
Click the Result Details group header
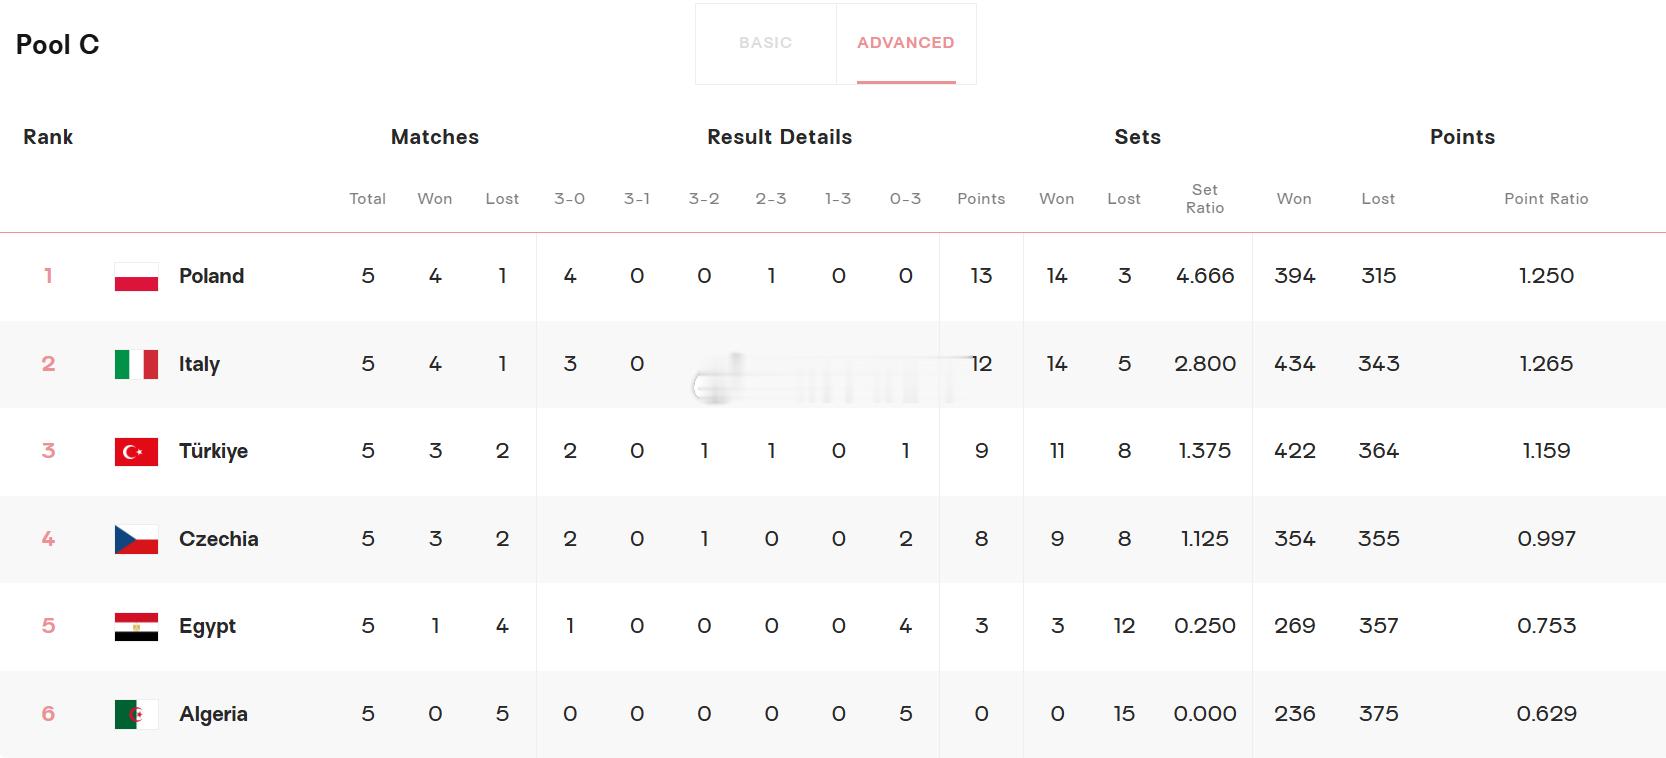pos(780,137)
